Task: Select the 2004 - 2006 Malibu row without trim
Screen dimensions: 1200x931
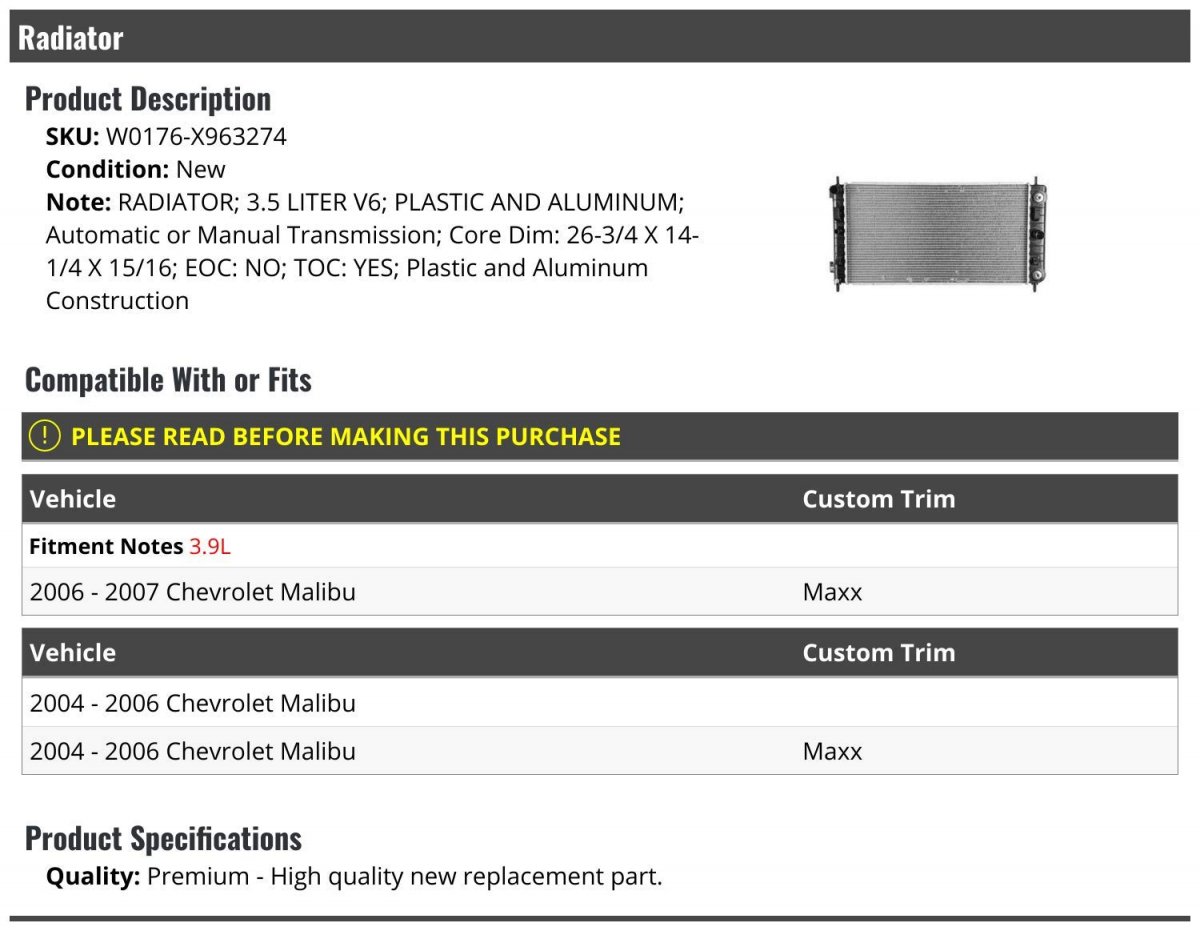Action: coord(600,703)
